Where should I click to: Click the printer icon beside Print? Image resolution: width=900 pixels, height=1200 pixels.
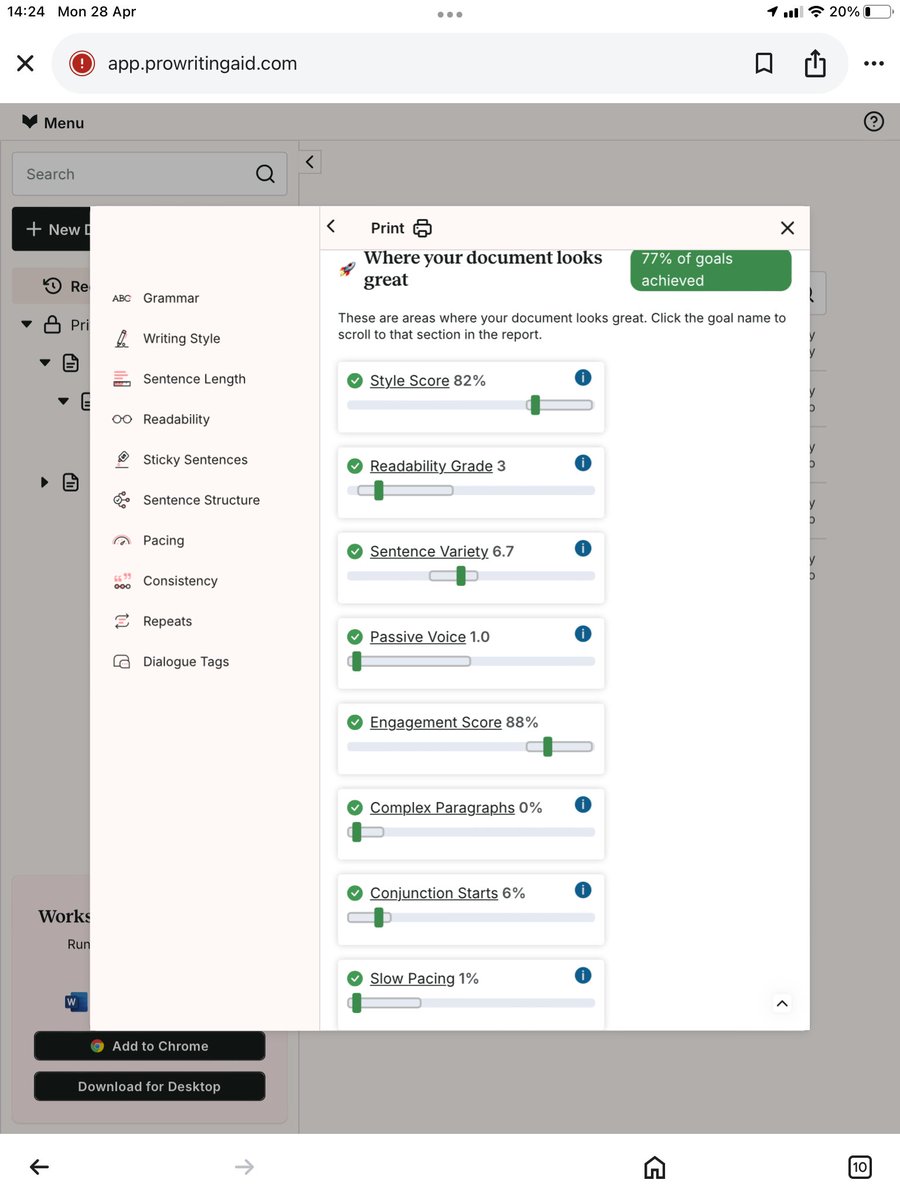coord(423,228)
